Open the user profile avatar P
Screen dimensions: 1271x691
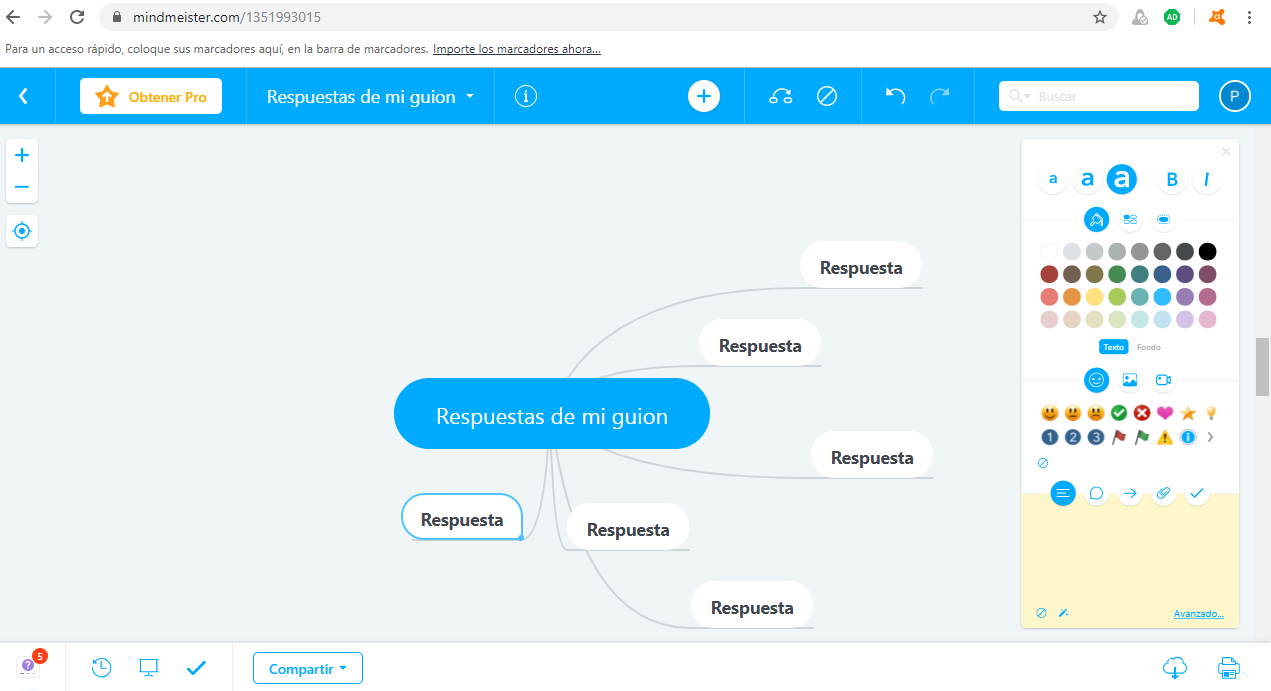[1235, 96]
